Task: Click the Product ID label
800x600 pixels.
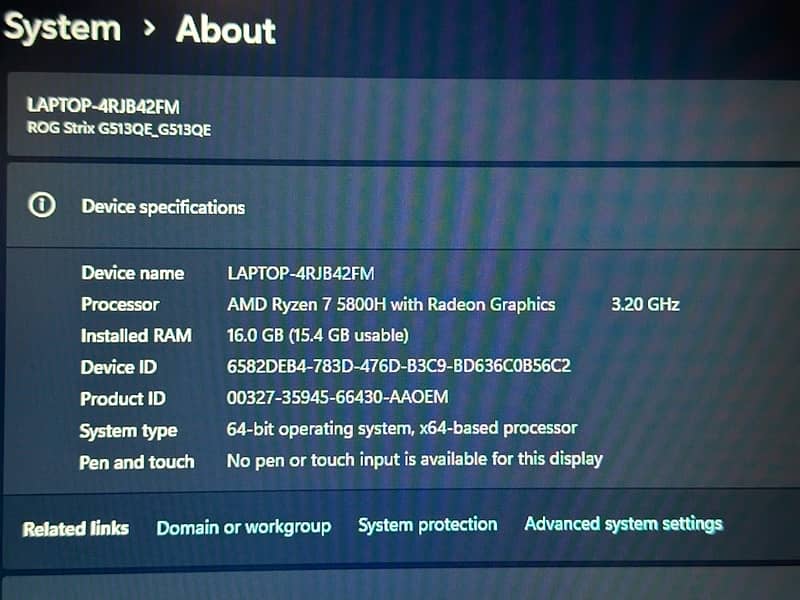Action: [x=123, y=399]
